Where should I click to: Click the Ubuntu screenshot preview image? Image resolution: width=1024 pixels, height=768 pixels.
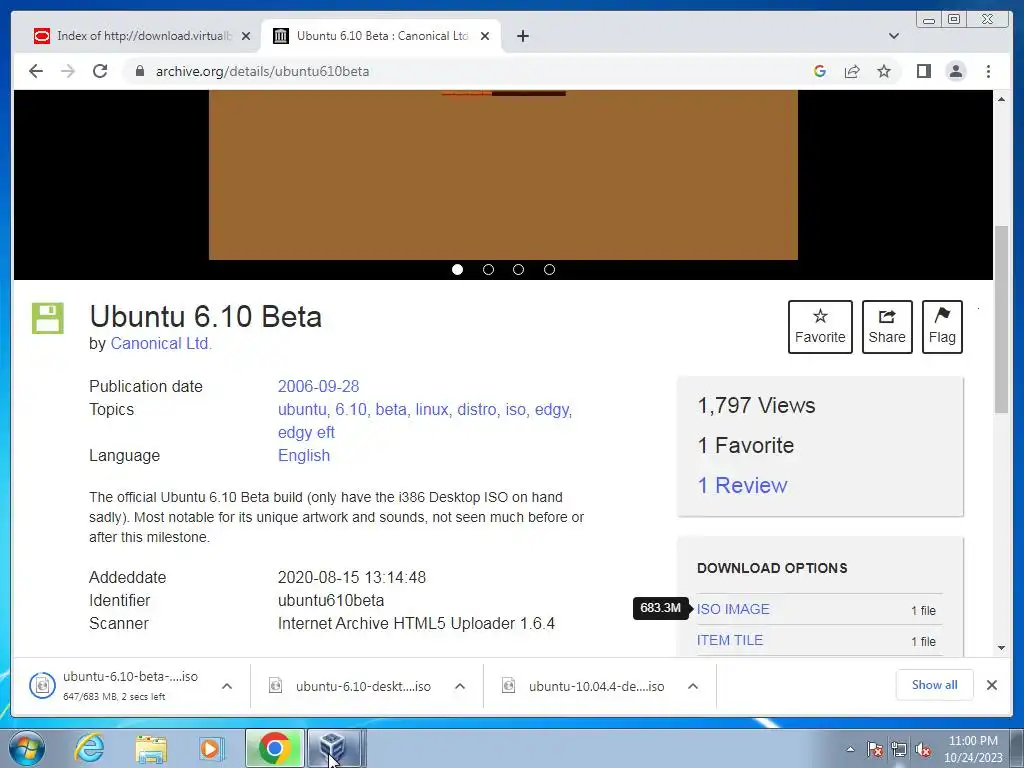pyautogui.click(x=503, y=175)
